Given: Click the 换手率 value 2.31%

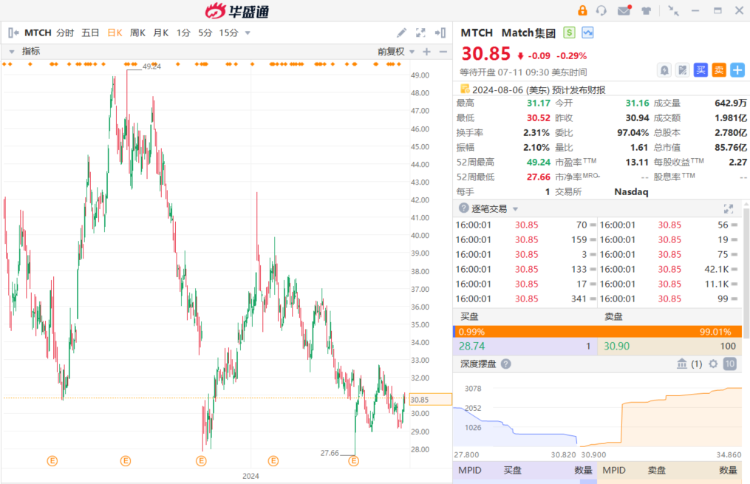Looking at the screenshot, I should coord(536,132).
